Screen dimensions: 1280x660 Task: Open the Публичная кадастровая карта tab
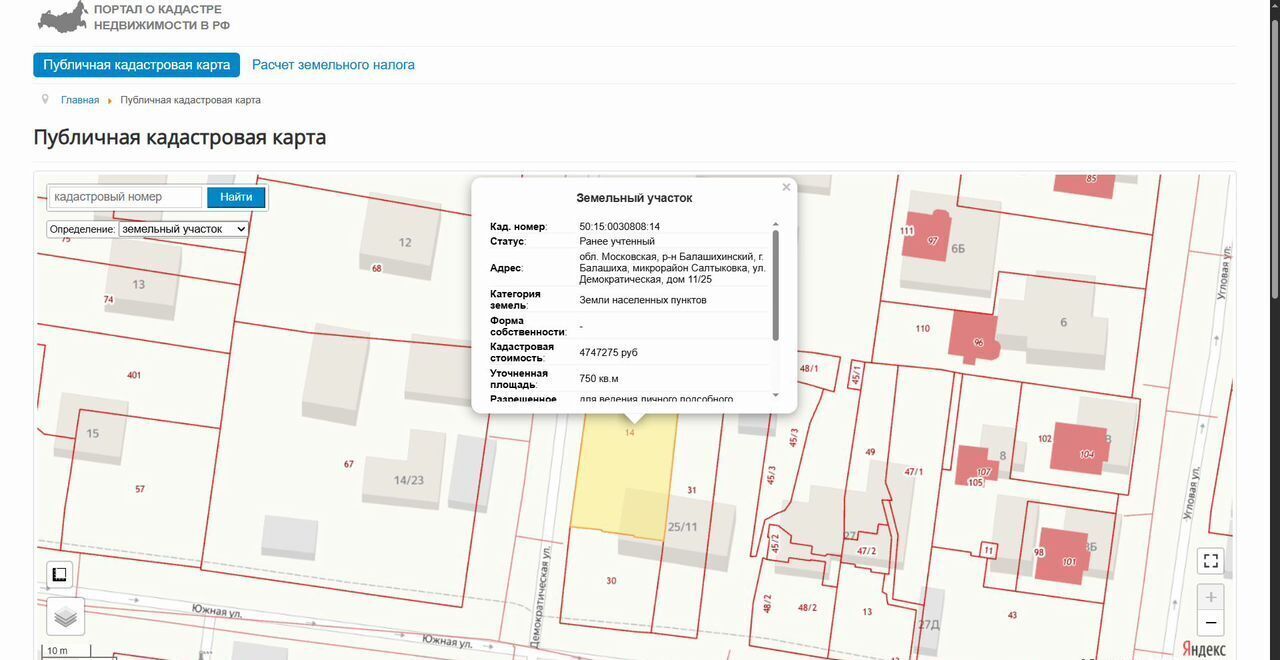136,65
